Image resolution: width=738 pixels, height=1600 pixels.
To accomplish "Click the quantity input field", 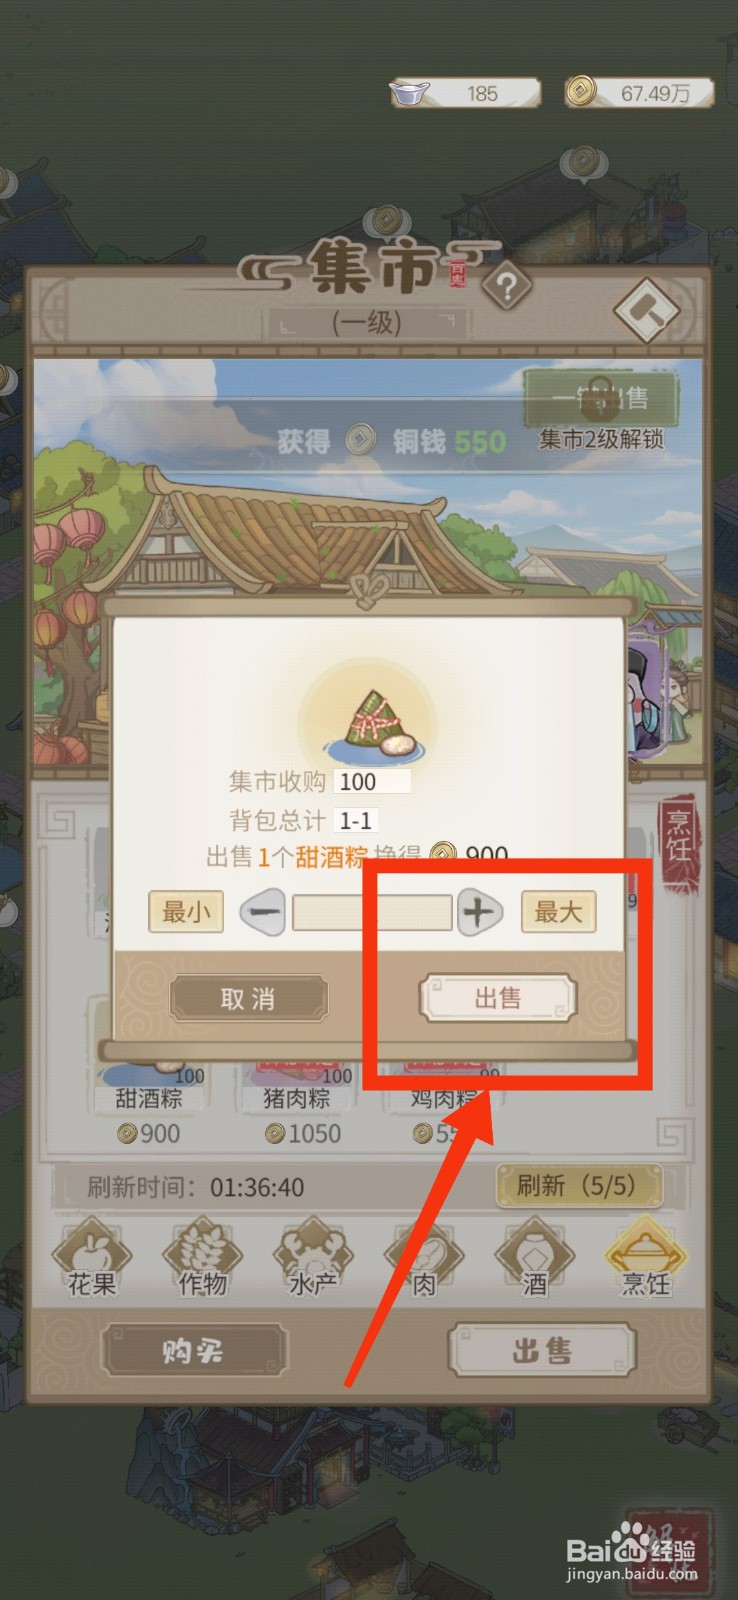I will [x=372, y=913].
